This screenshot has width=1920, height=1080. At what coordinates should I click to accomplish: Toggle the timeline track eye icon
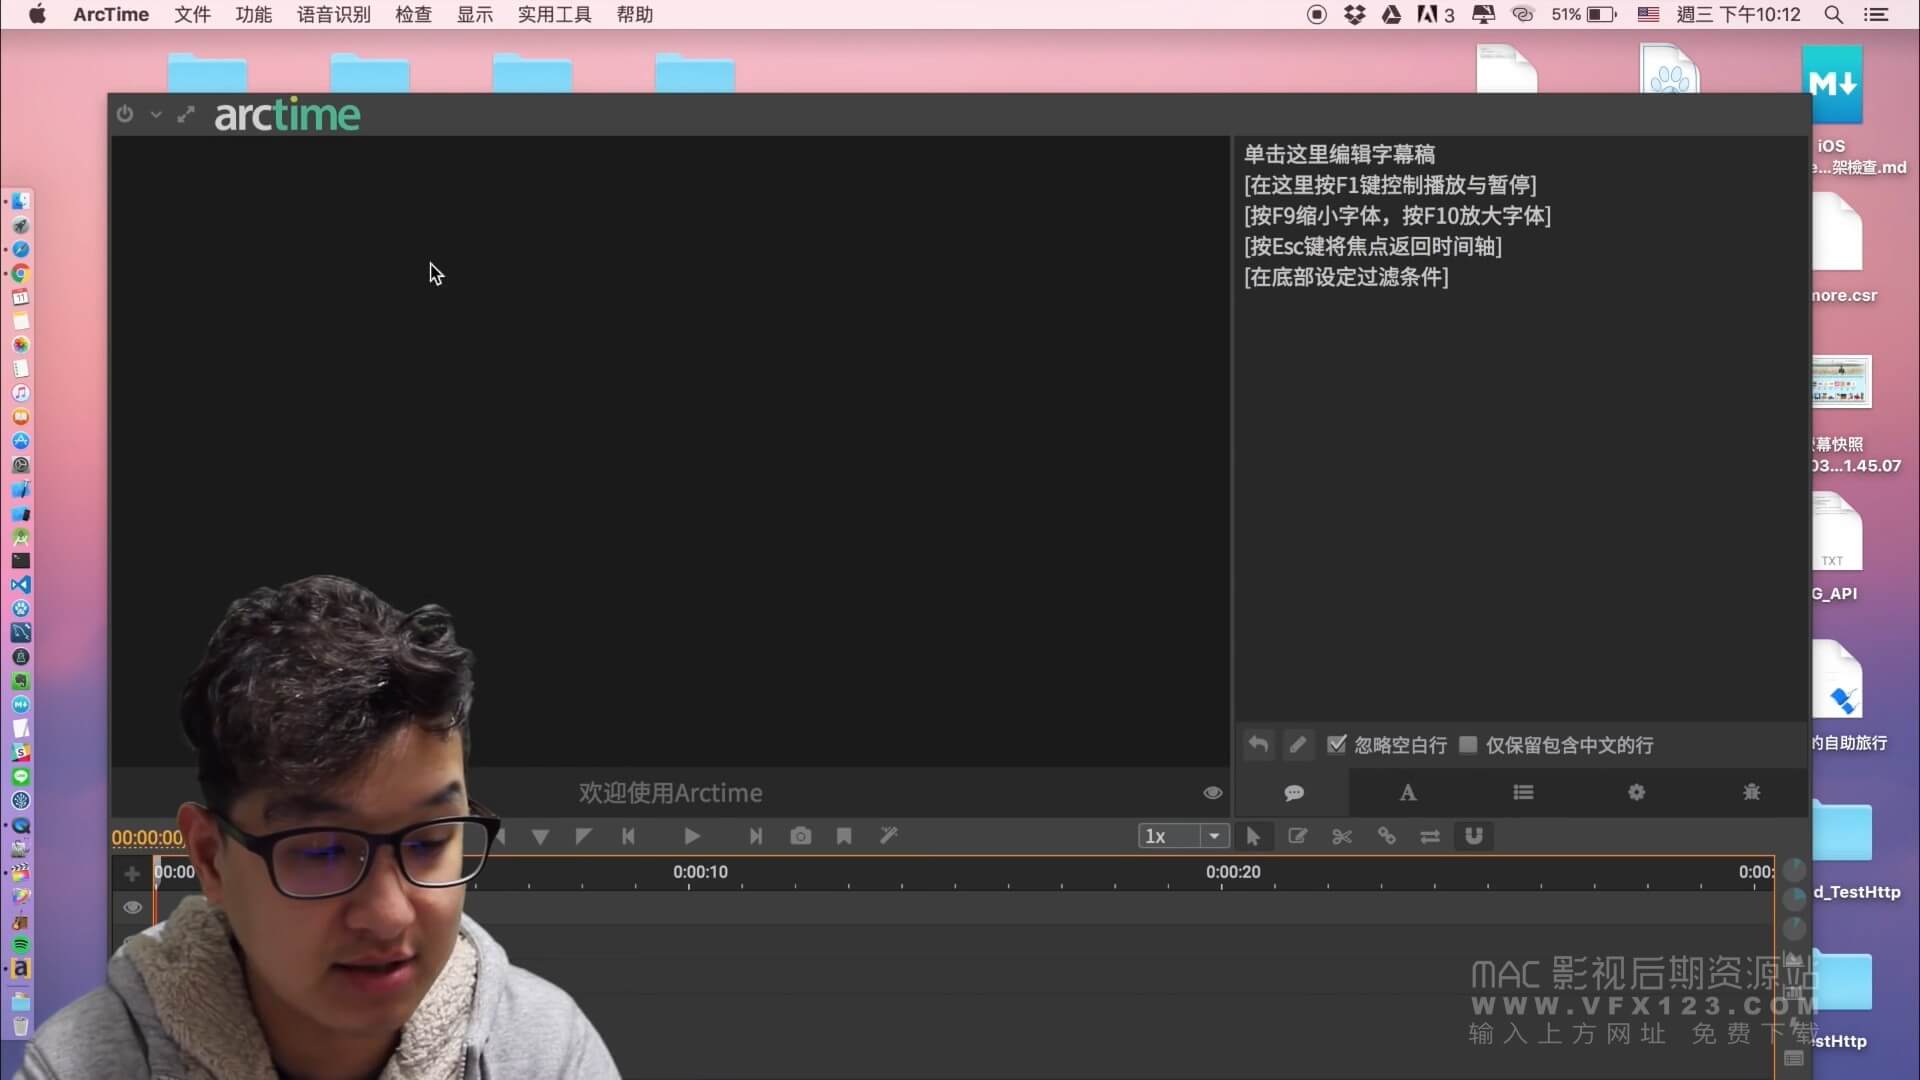(x=132, y=908)
